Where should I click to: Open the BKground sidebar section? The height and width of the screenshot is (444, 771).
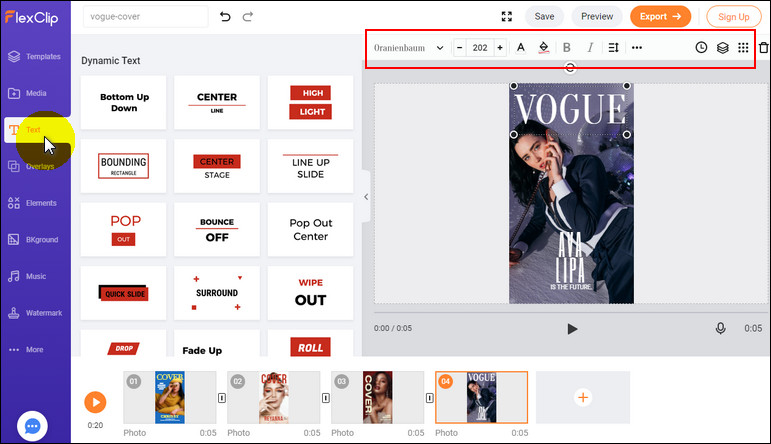34,239
